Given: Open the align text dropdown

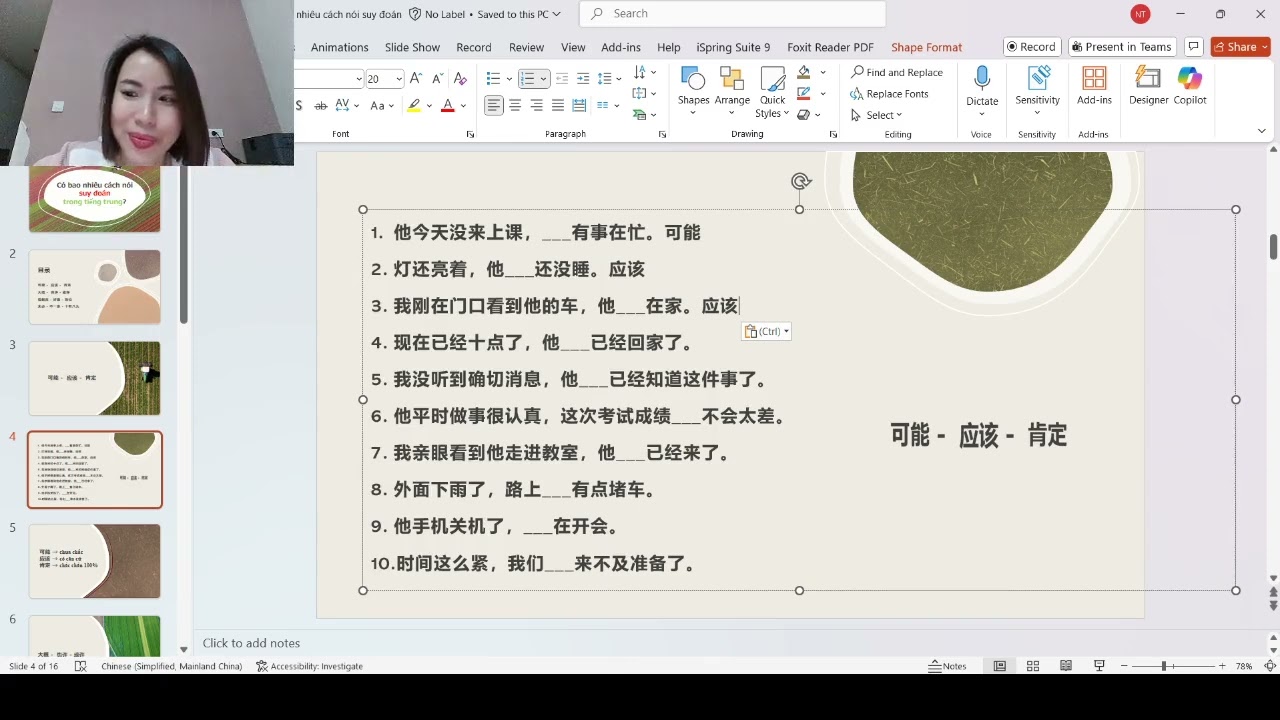Looking at the screenshot, I should click(x=645, y=94).
